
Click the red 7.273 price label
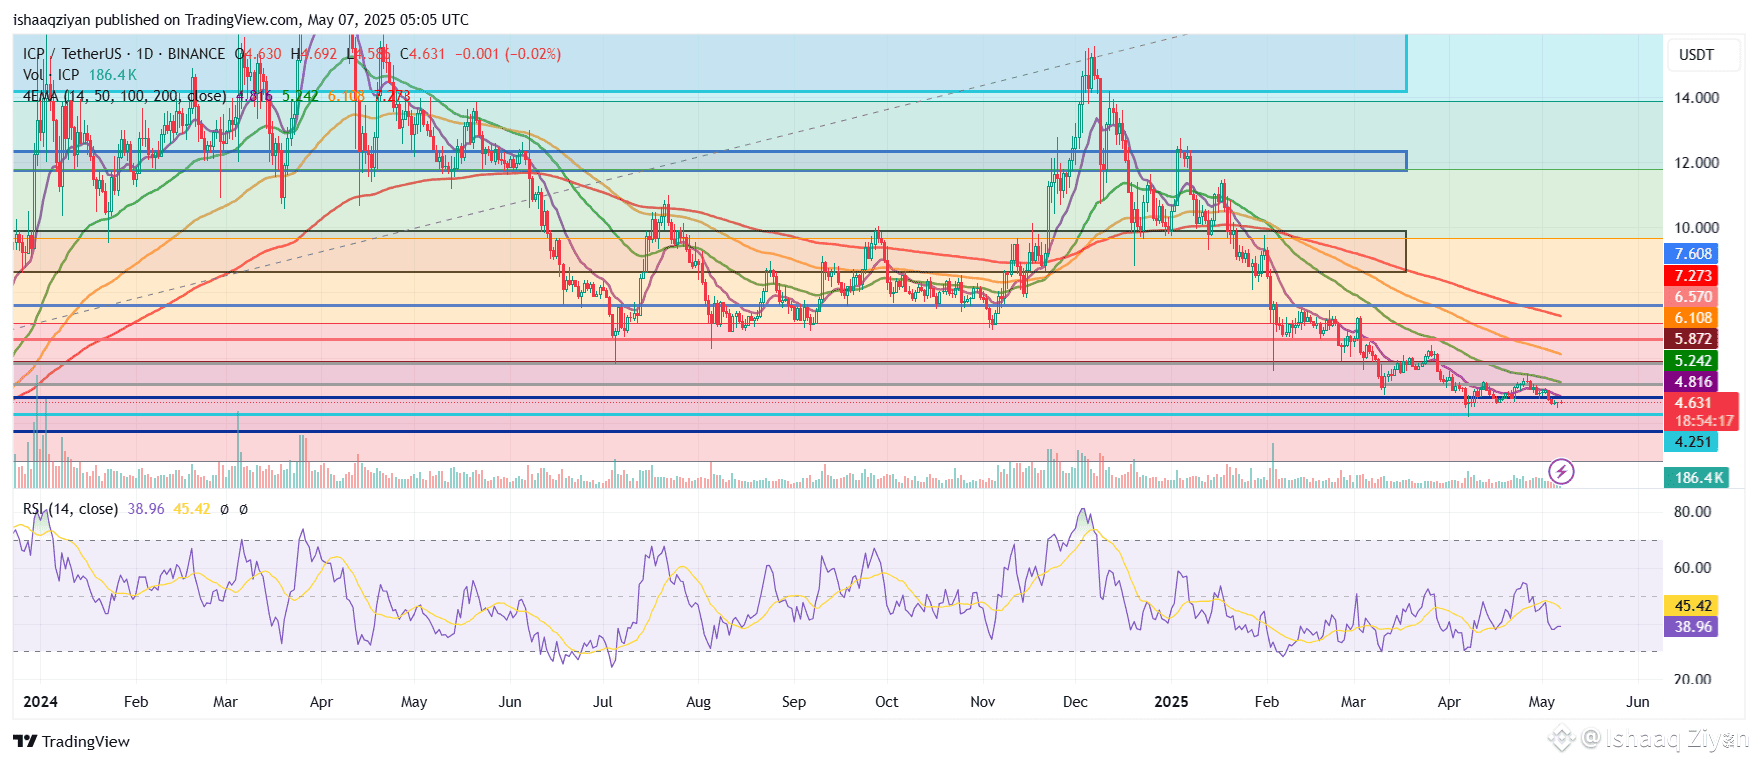(1692, 276)
